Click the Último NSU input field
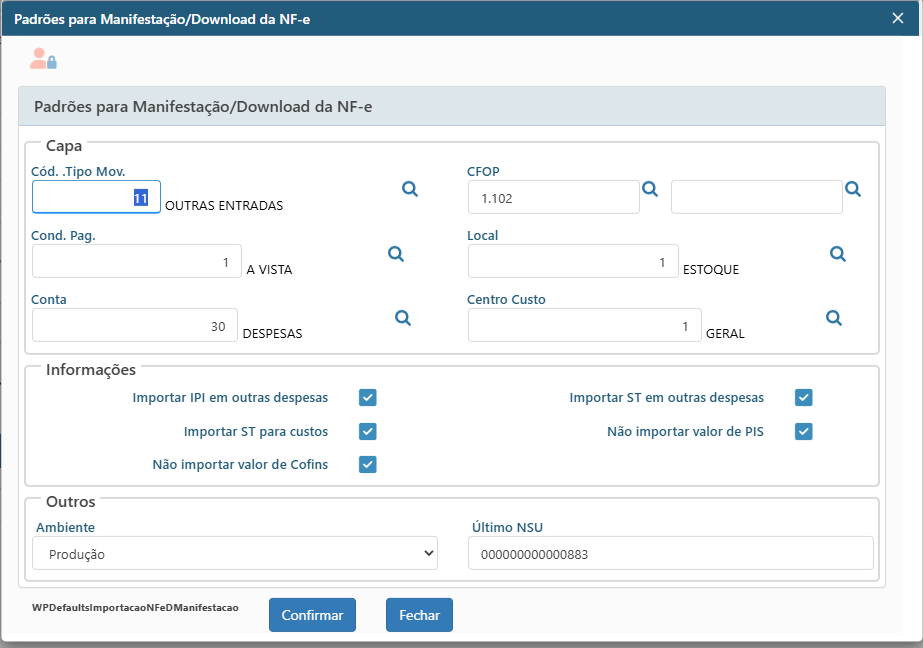923x648 pixels. coord(670,553)
